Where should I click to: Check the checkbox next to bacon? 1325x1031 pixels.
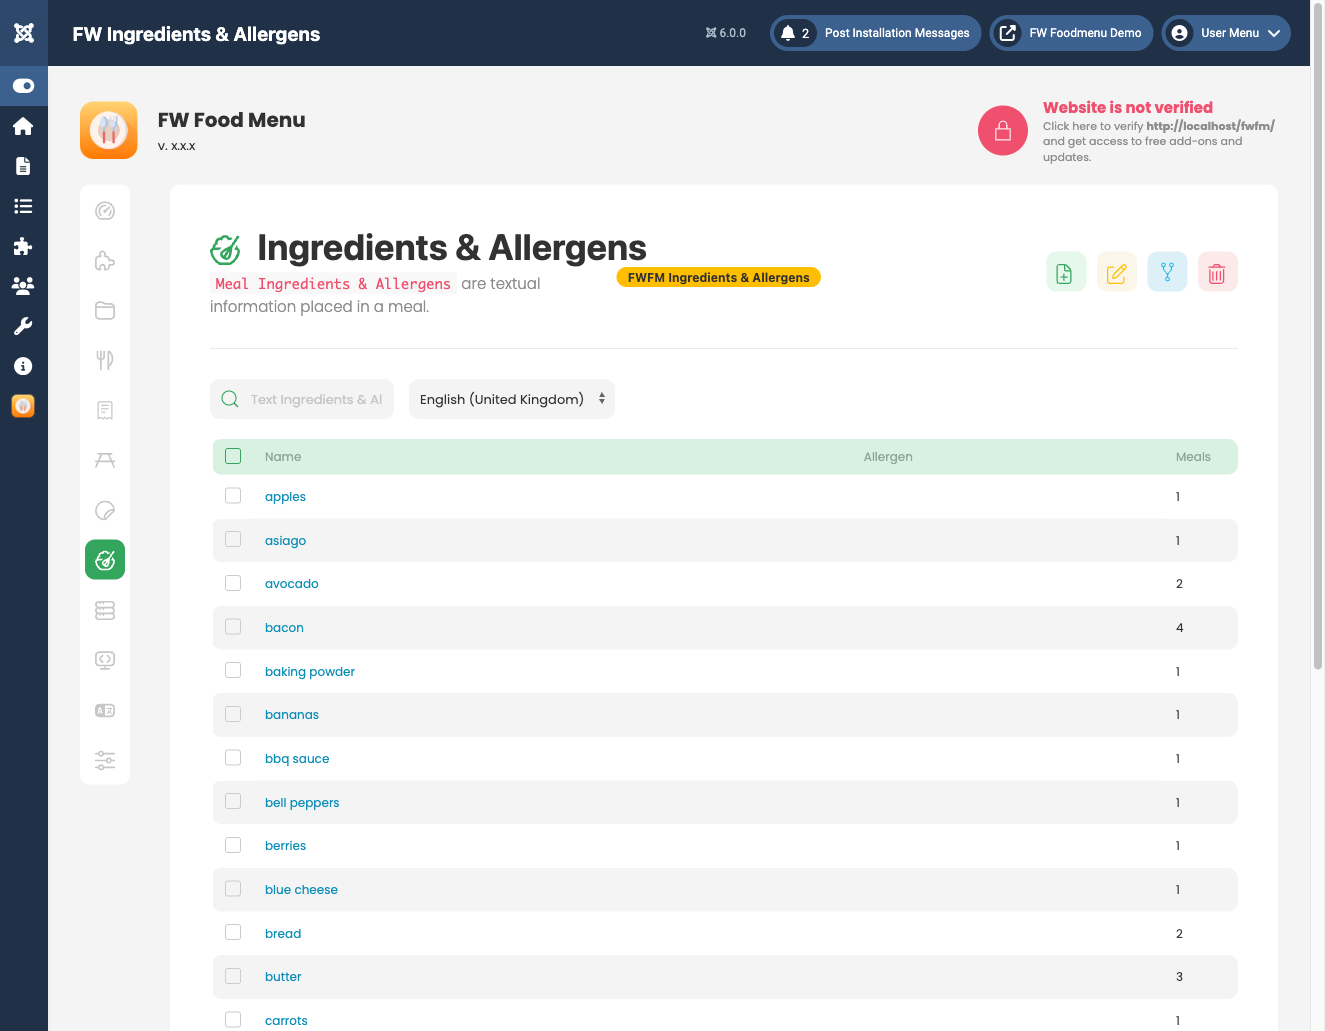pyautogui.click(x=233, y=626)
